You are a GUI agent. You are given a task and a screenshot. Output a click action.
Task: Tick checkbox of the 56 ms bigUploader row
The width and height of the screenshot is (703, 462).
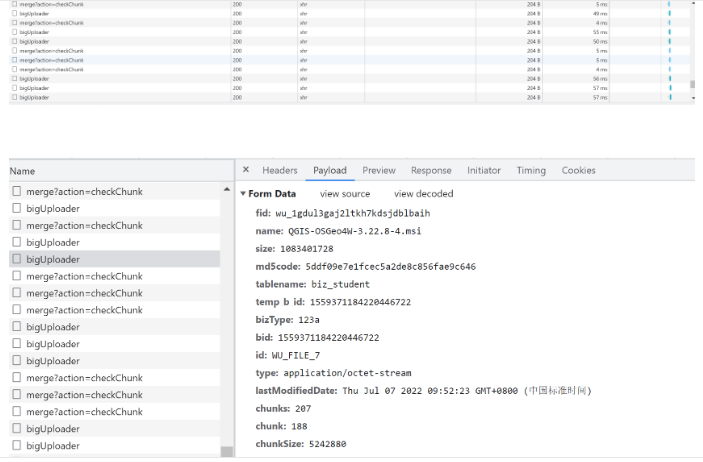tap(14, 78)
